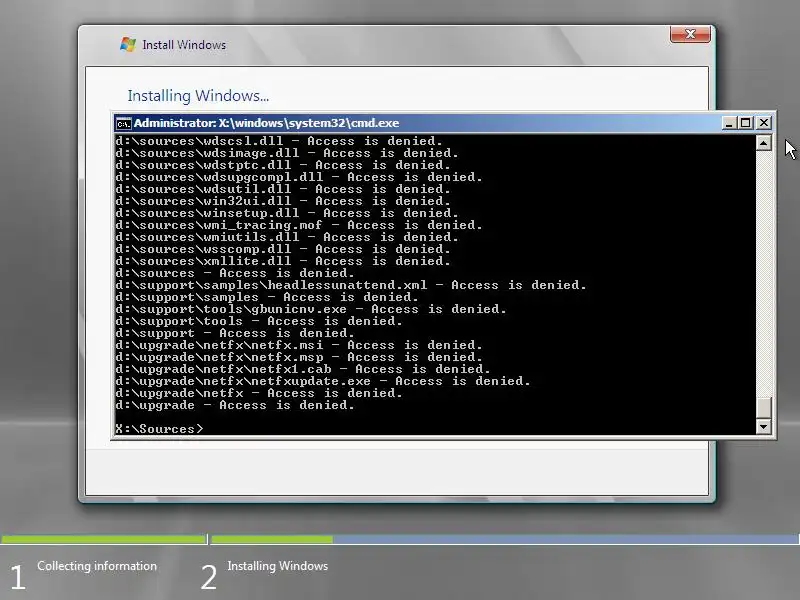Click the 'Collecting information' step label
The width and height of the screenshot is (800, 600).
(x=97, y=566)
